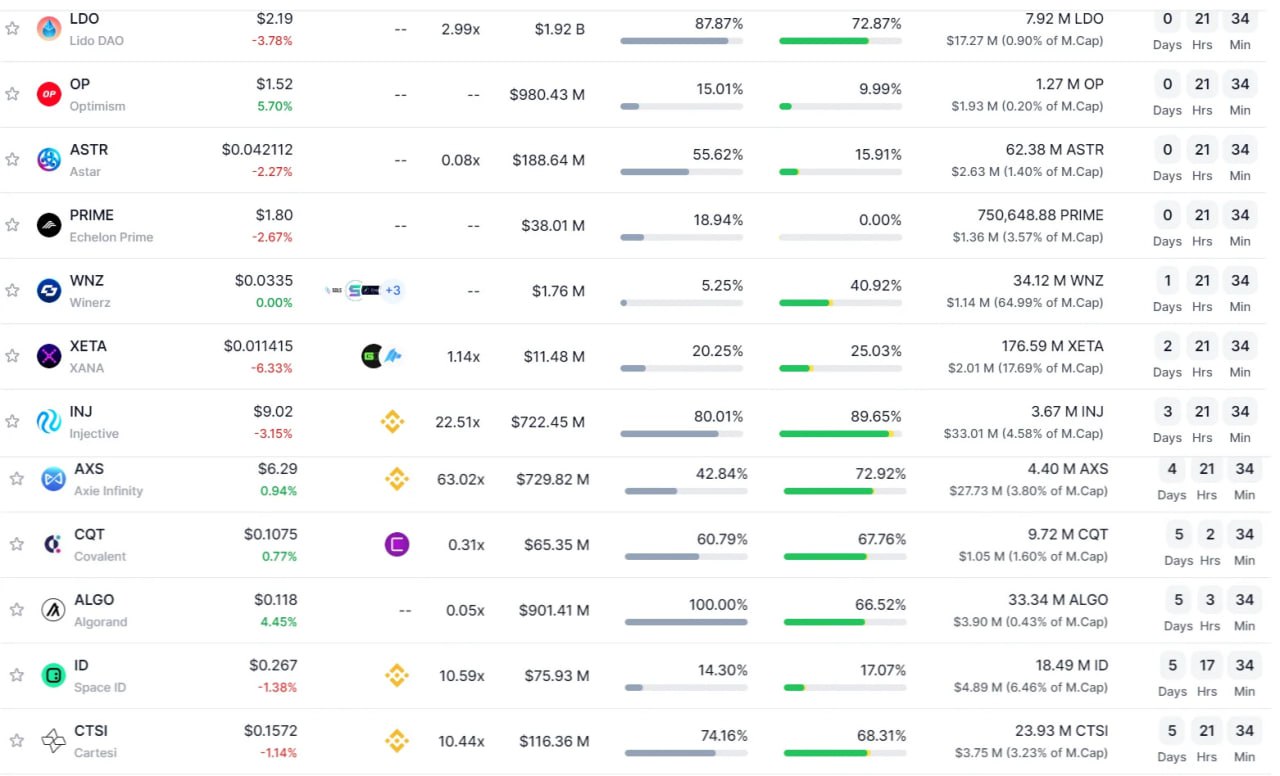This screenshot has width=1280, height=776.
Task: Click the Axie Infinity coin logo
Action: [x=53, y=479]
